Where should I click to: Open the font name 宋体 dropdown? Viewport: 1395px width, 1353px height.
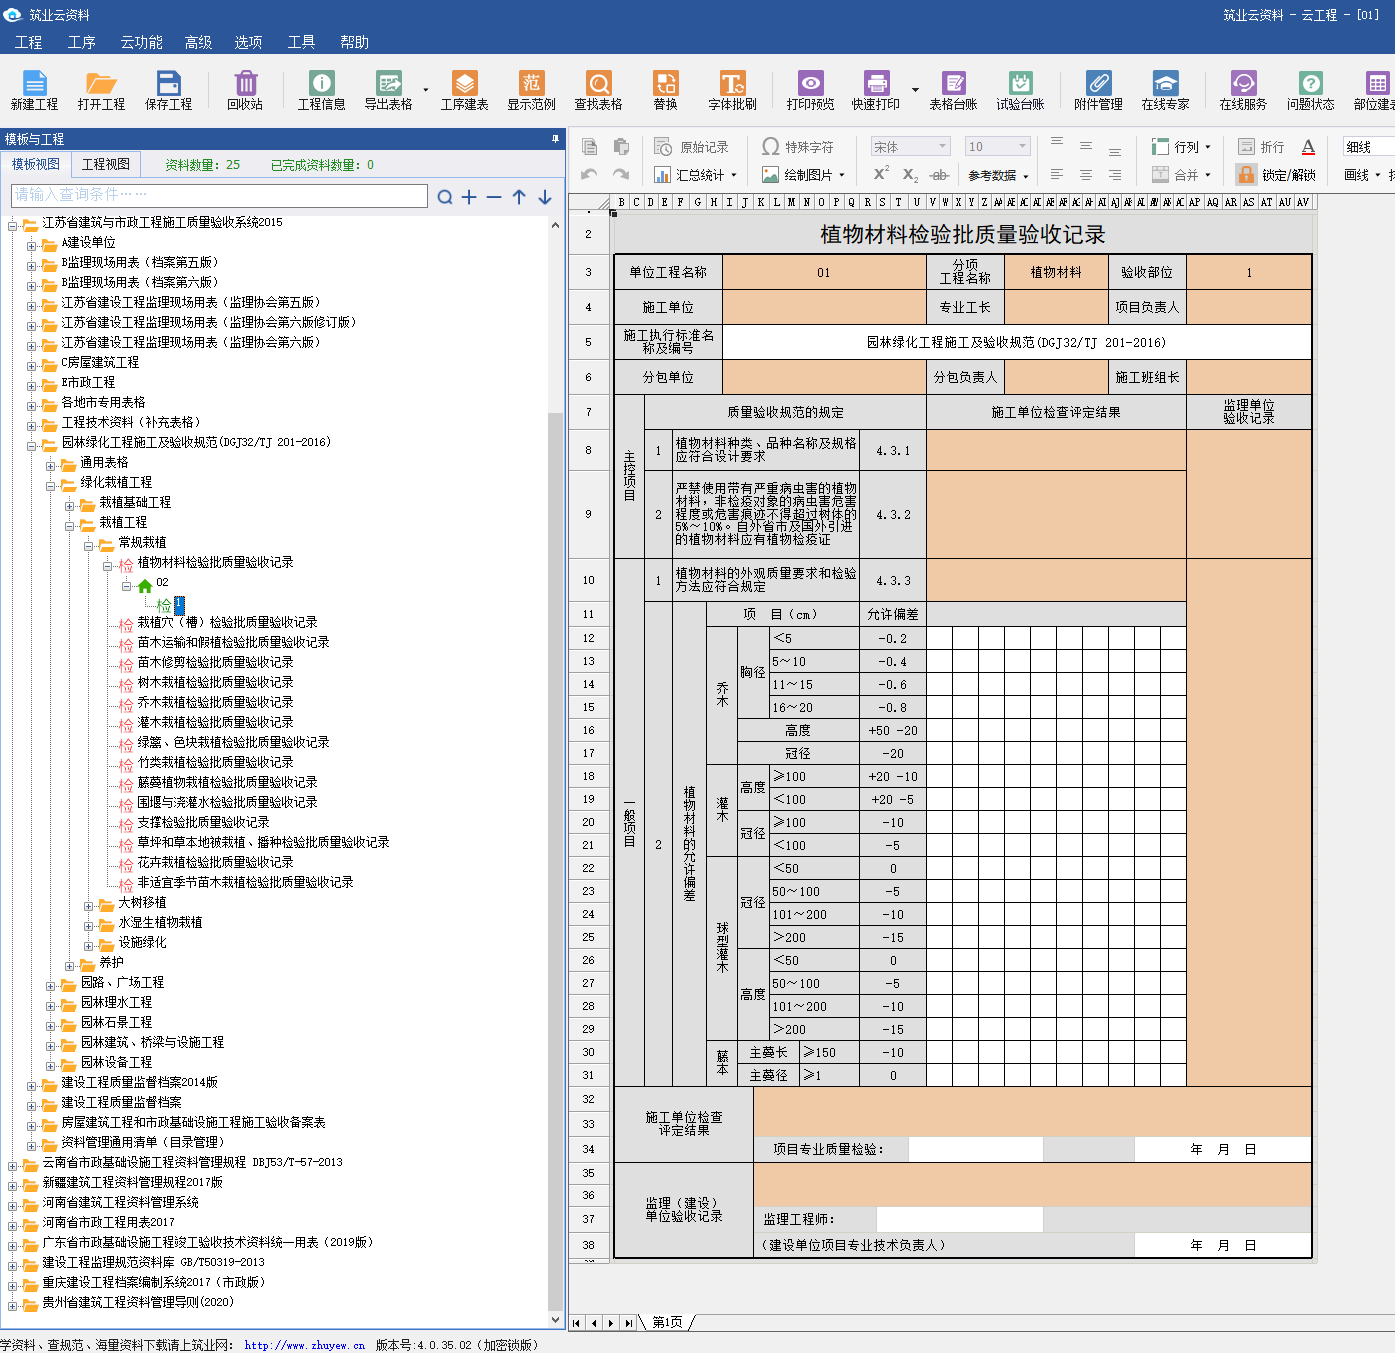click(x=942, y=146)
